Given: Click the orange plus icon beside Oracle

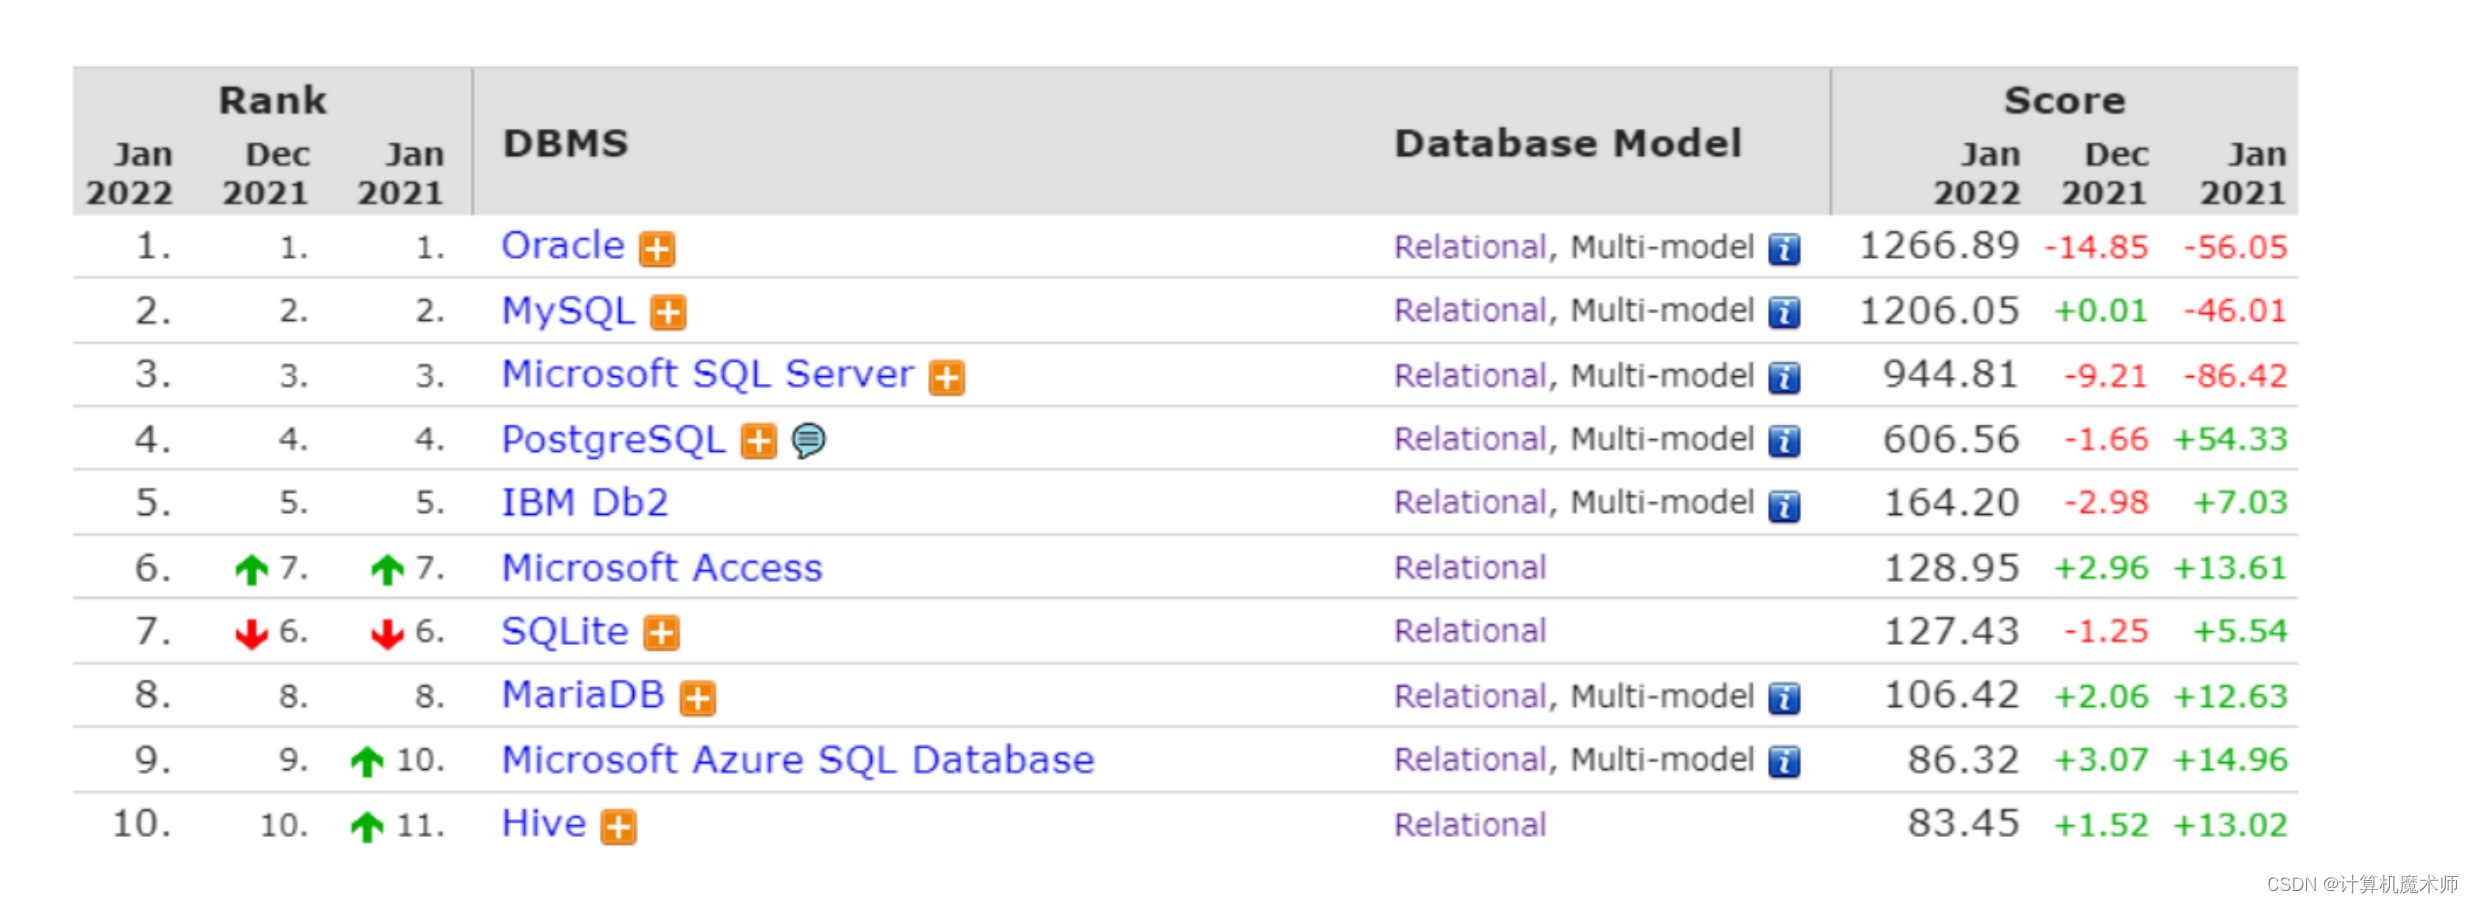Looking at the screenshot, I should (657, 248).
